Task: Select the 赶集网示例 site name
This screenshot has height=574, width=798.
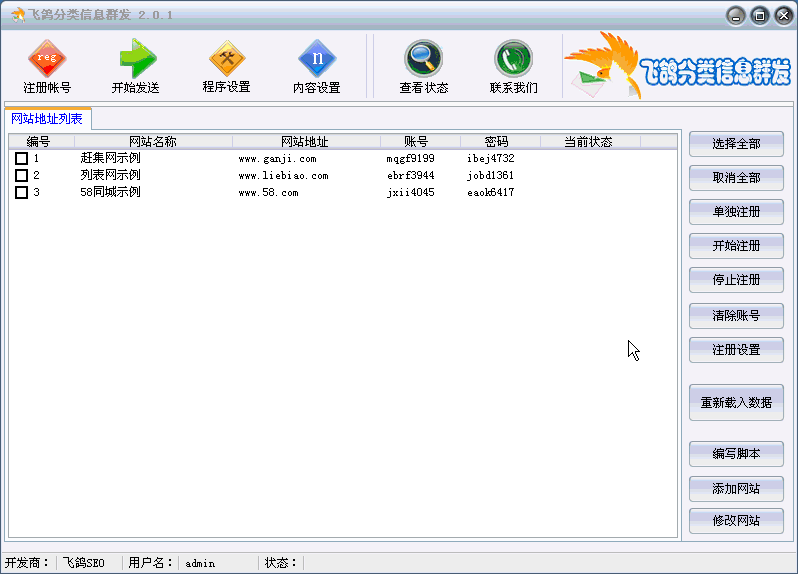Action: coord(110,158)
